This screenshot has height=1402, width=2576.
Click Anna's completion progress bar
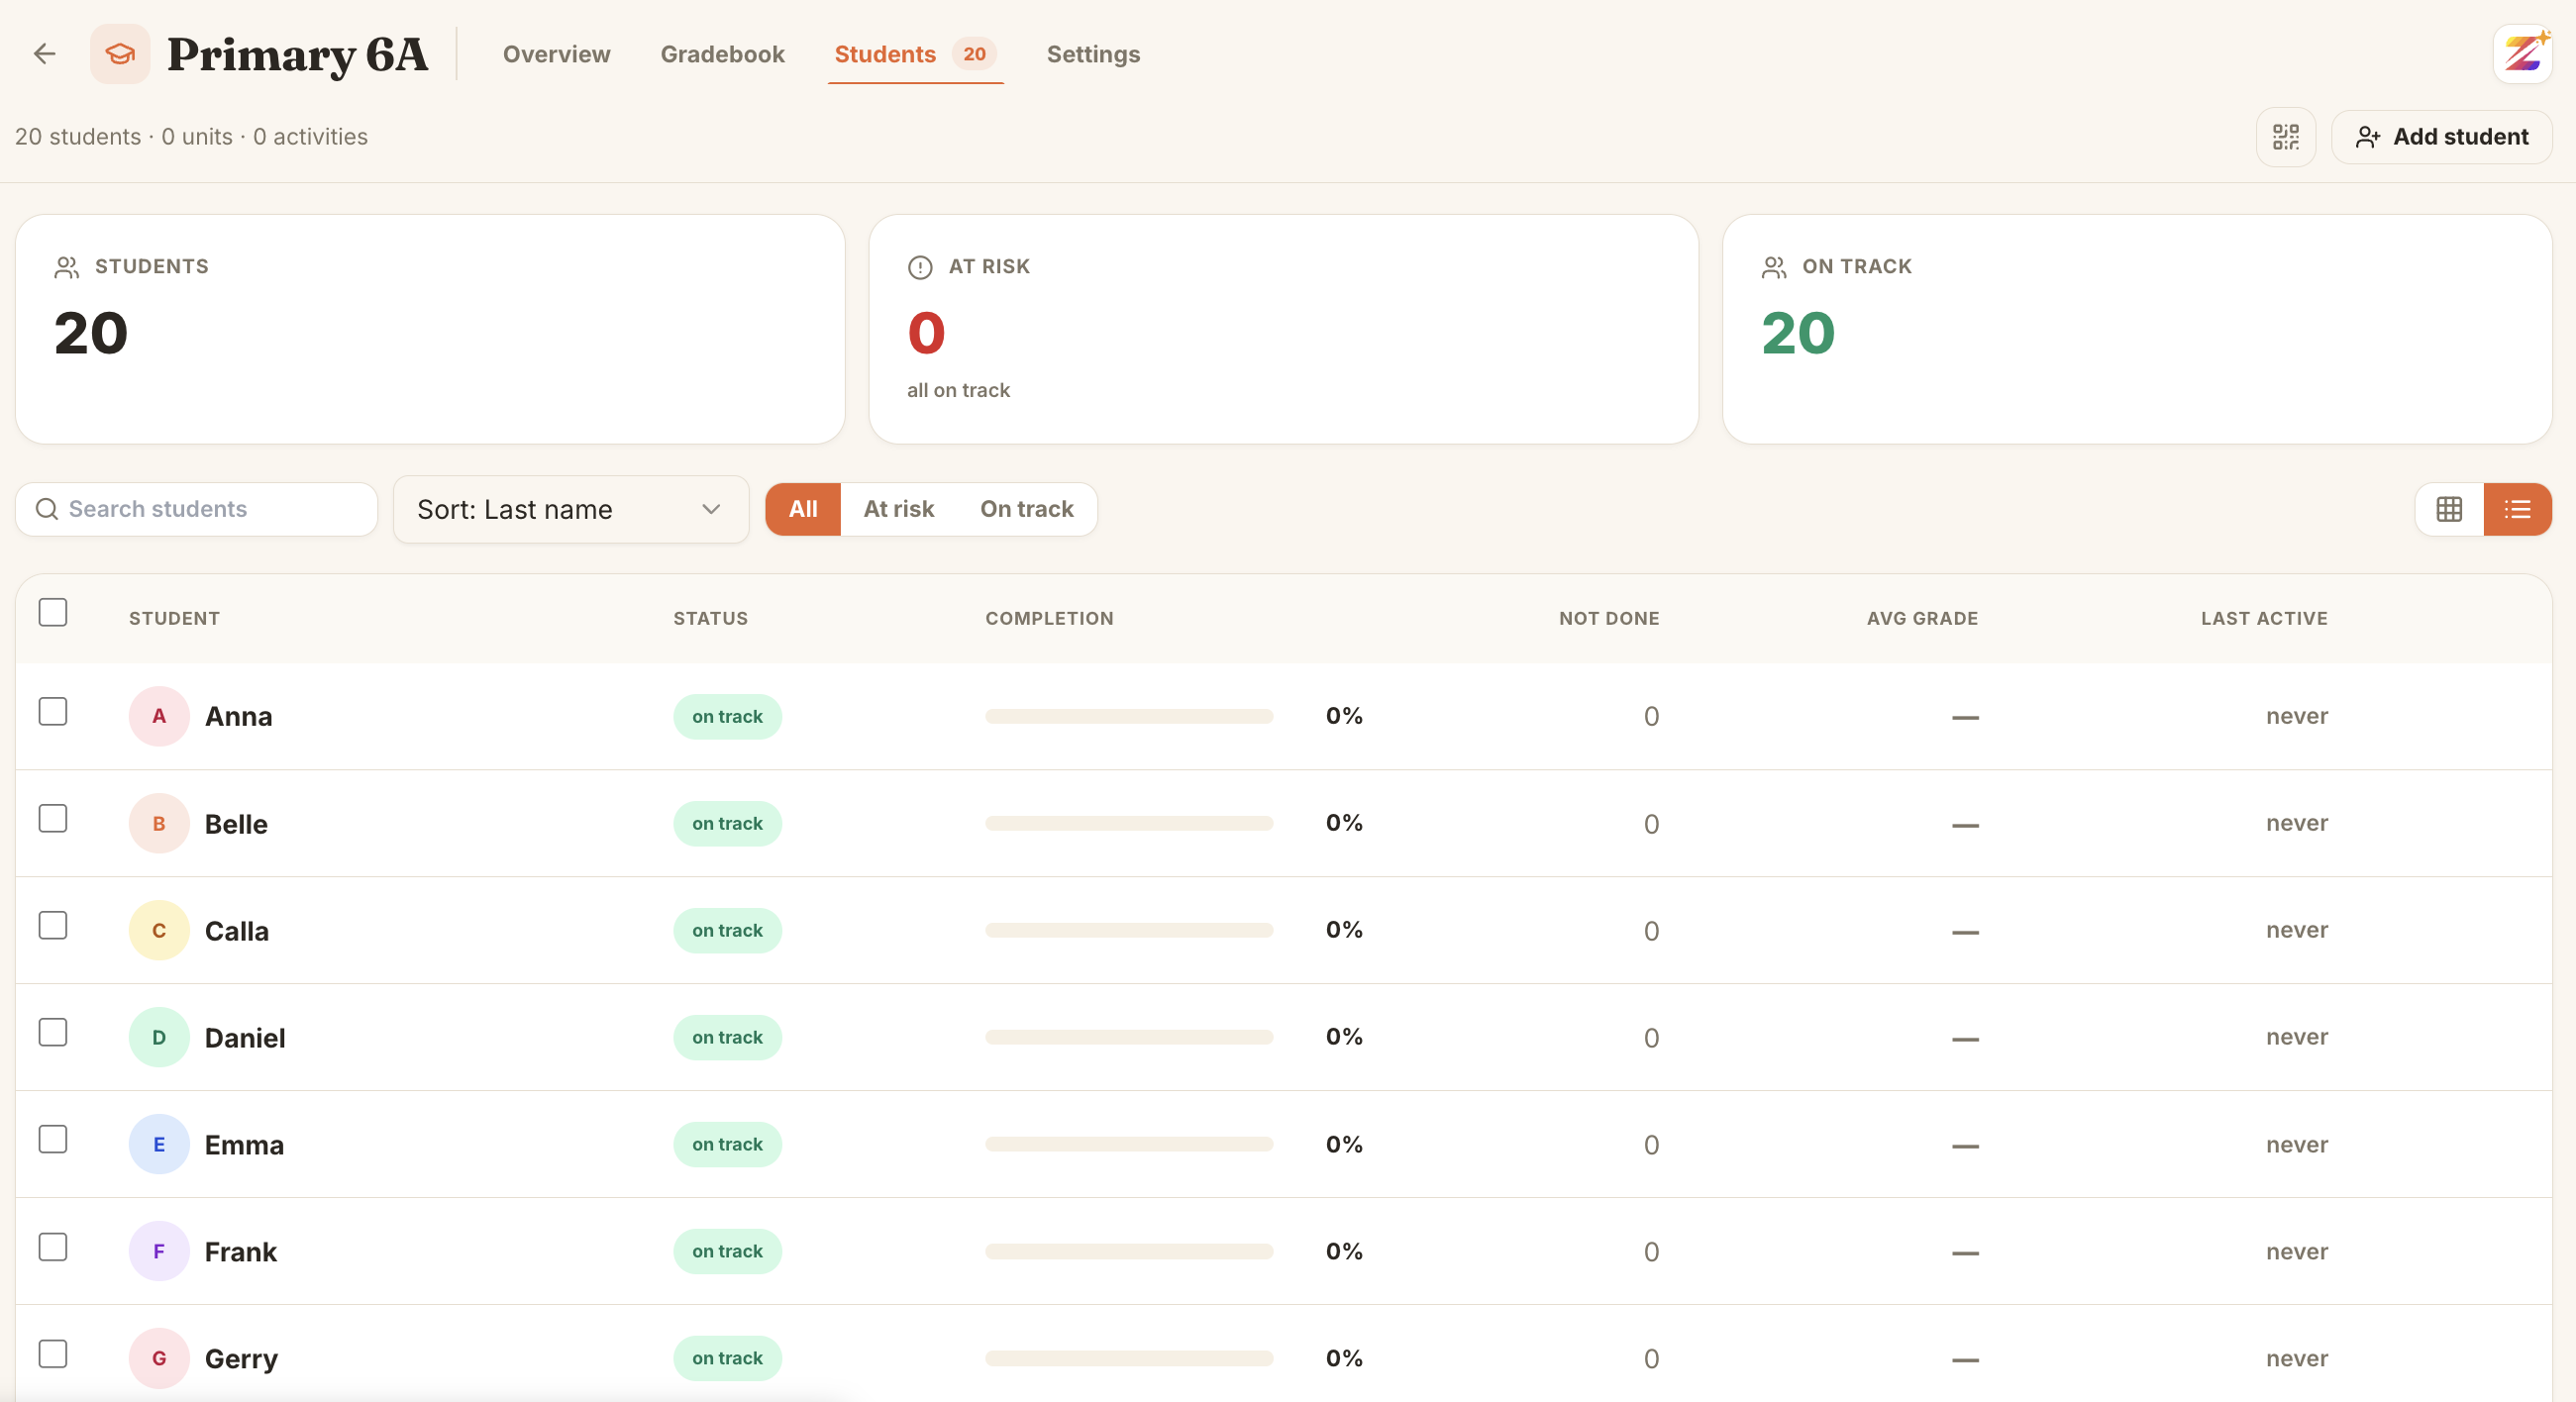point(1128,716)
